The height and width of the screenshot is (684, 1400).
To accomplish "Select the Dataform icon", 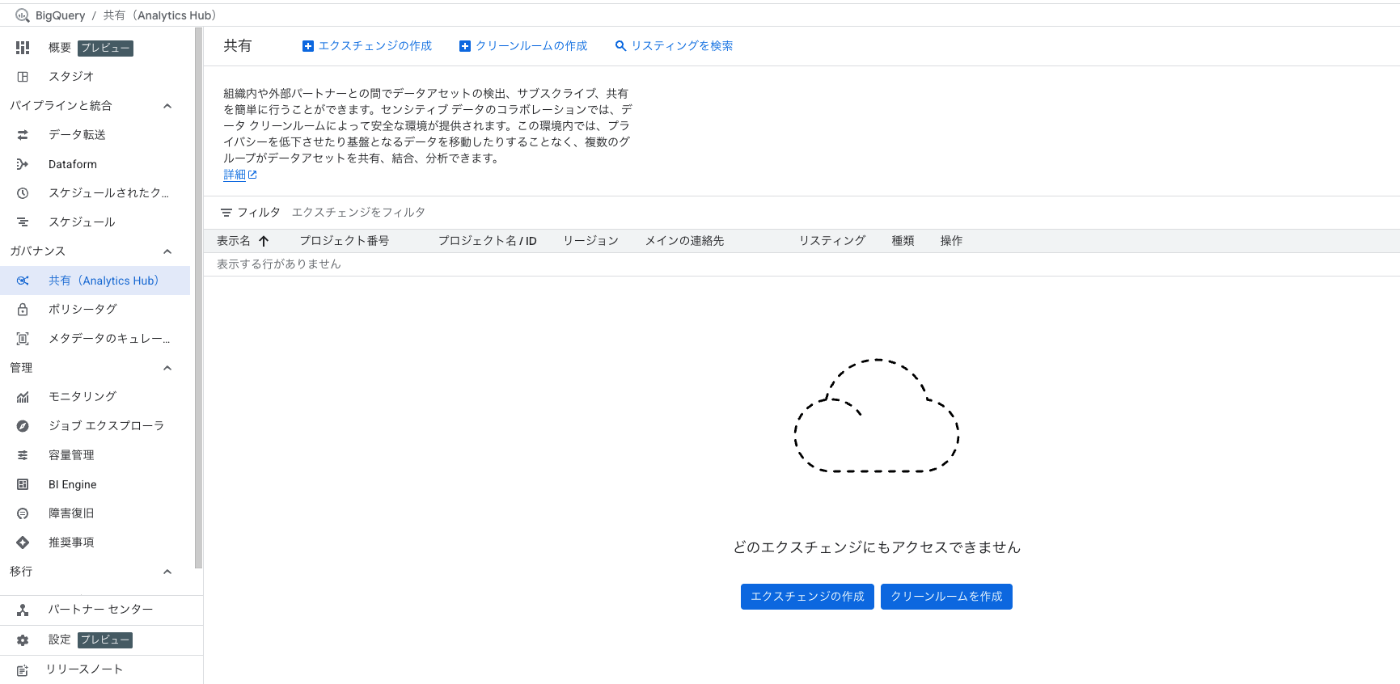I will pos(23,164).
